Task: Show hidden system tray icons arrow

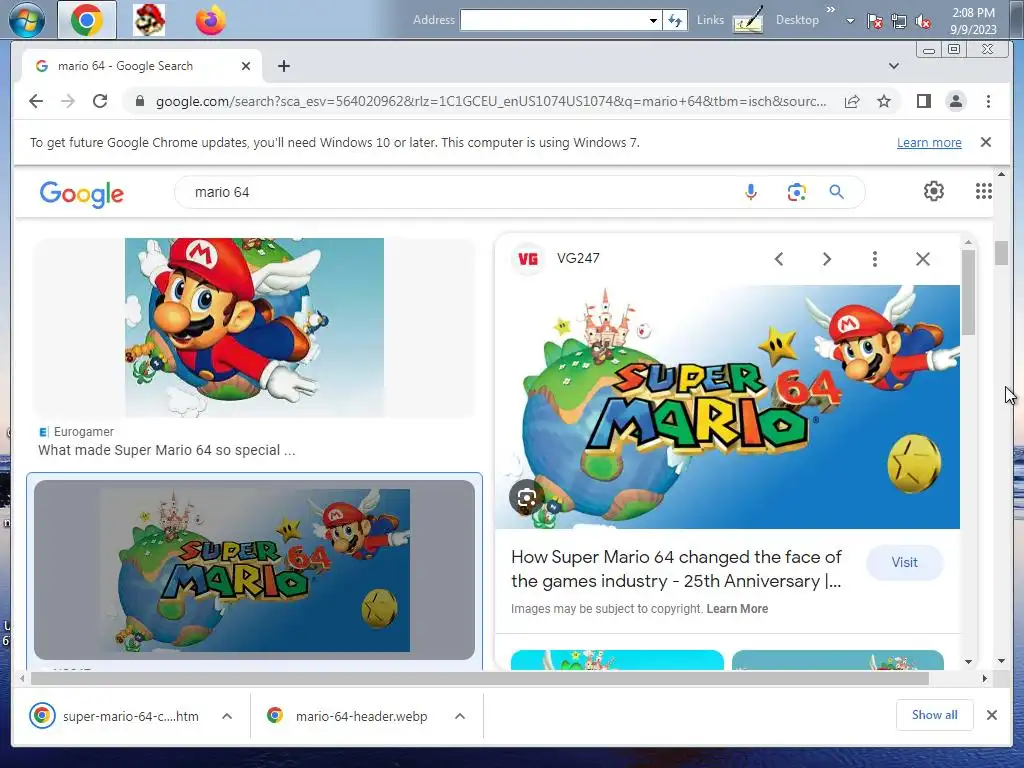Action: click(x=850, y=21)
